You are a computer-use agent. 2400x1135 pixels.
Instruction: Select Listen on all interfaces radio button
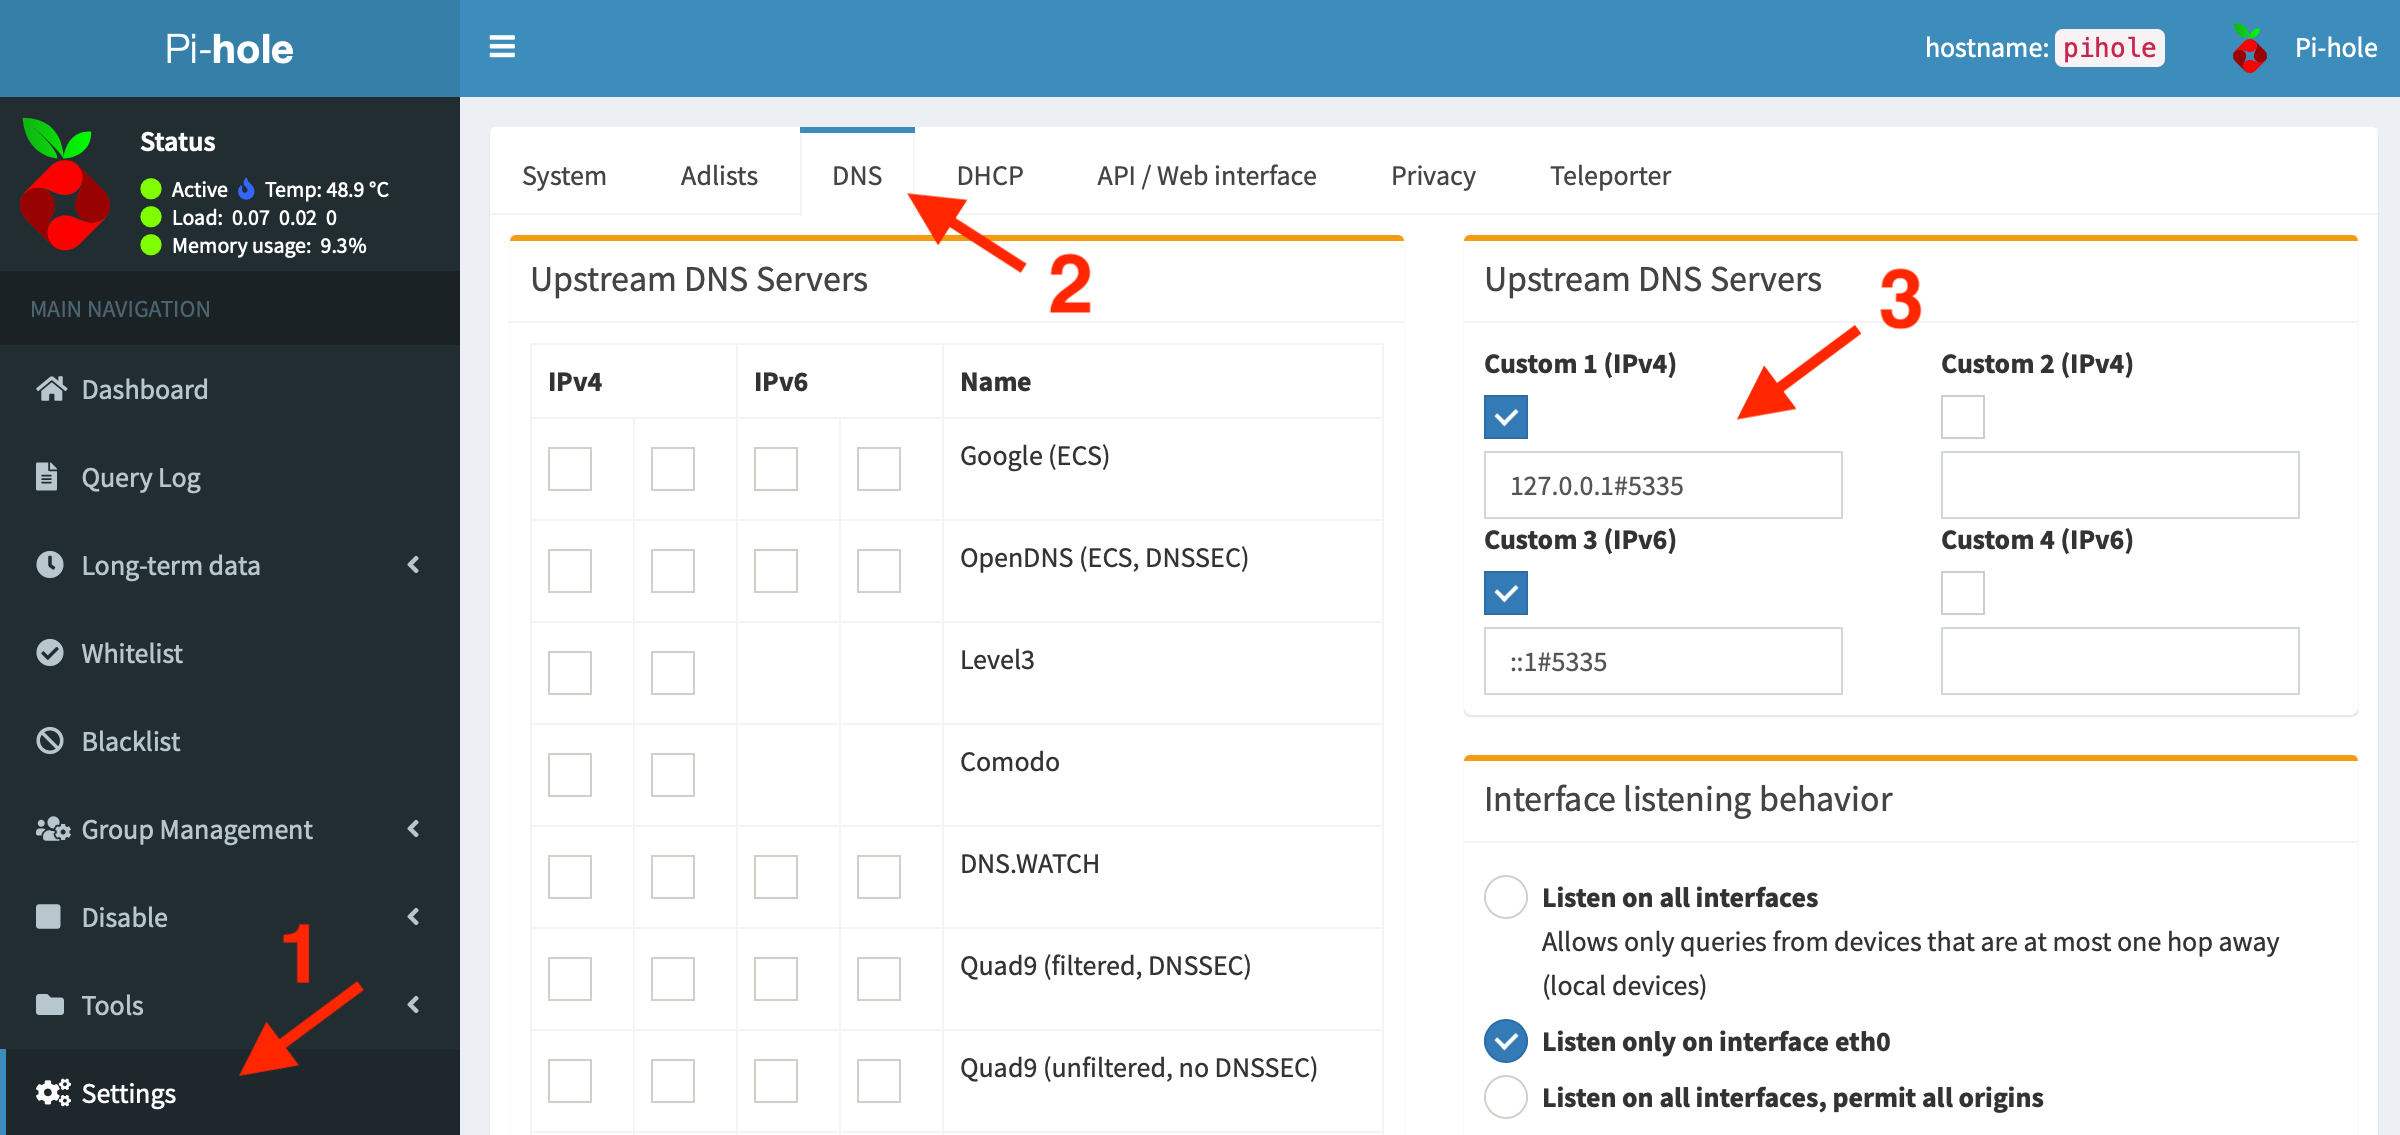click(x=1505, y=899)
